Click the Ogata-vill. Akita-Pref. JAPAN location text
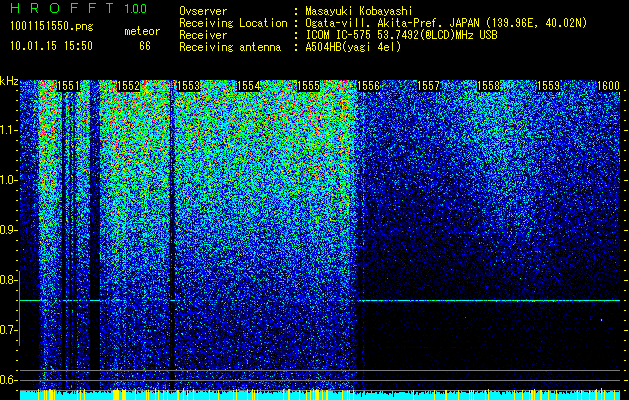The width and height of the screenshot is (629, 400). tap(446, 23)
